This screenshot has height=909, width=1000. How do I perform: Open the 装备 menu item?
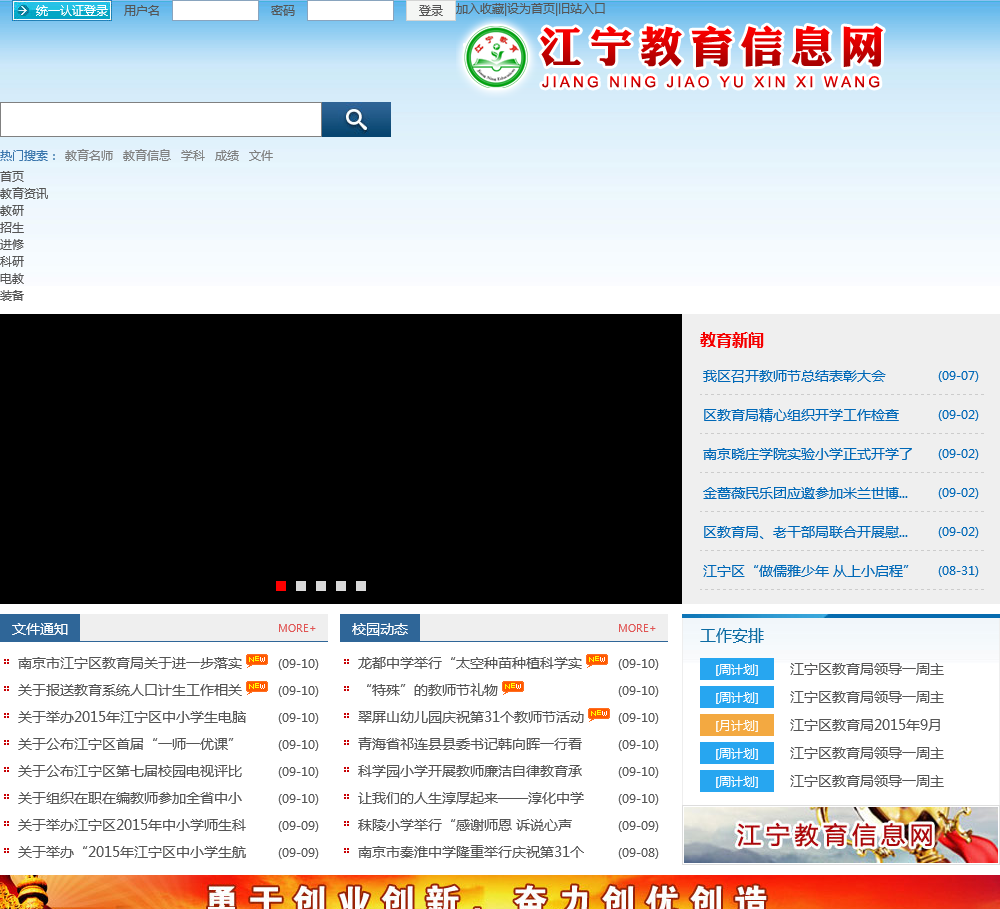12,296
